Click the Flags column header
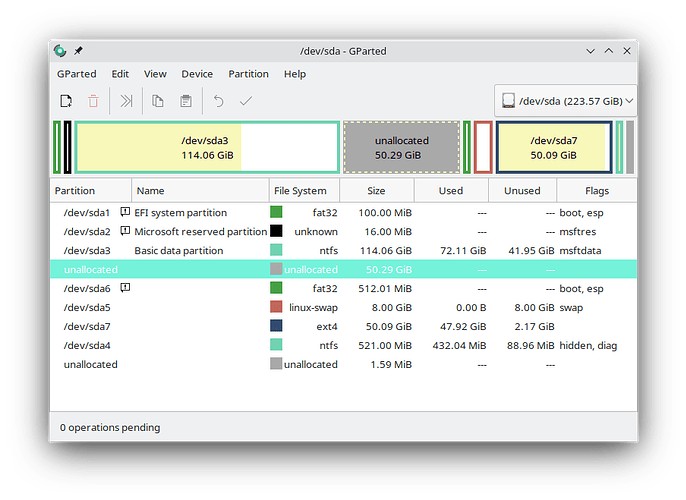This screenshot has height=500, width=686. click(x=597, y=191)
